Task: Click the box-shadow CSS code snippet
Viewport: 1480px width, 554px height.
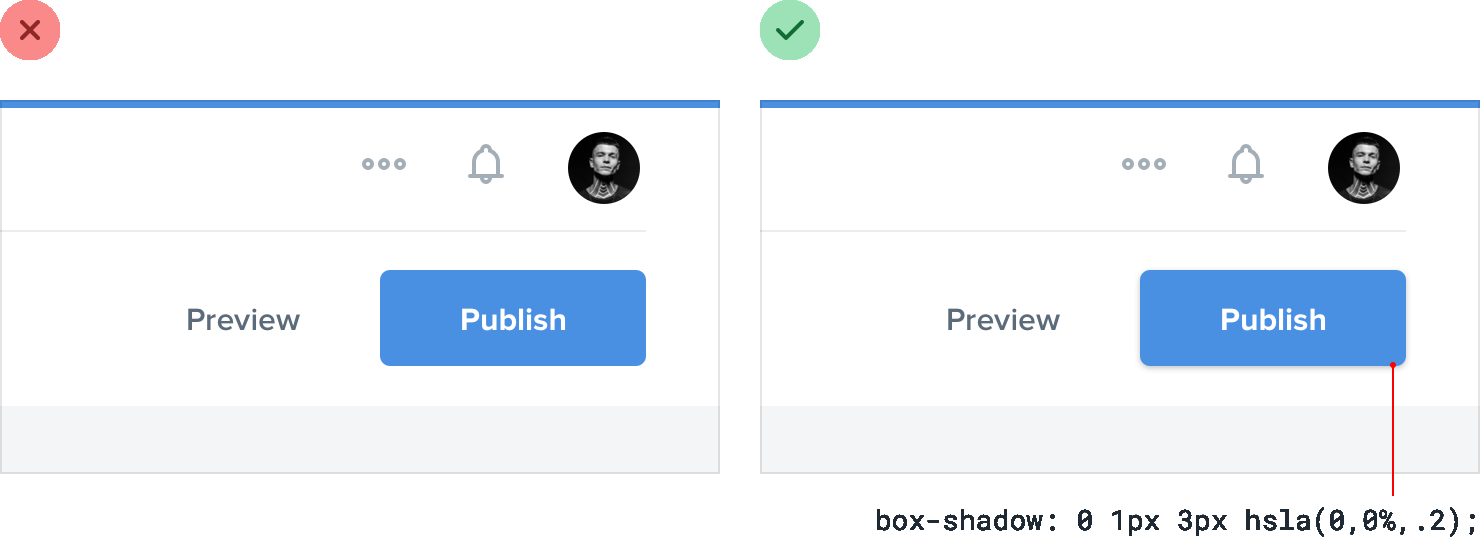Action: pos(1175,521)
